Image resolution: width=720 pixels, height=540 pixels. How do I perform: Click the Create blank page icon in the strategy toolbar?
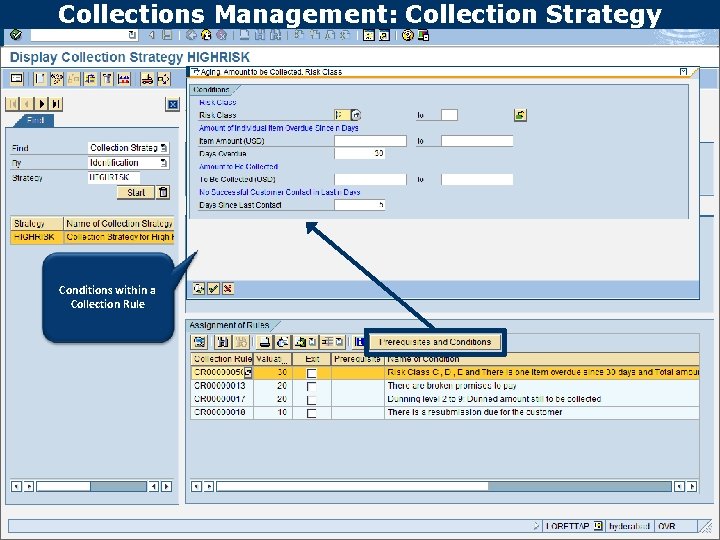tap(40, 79)
